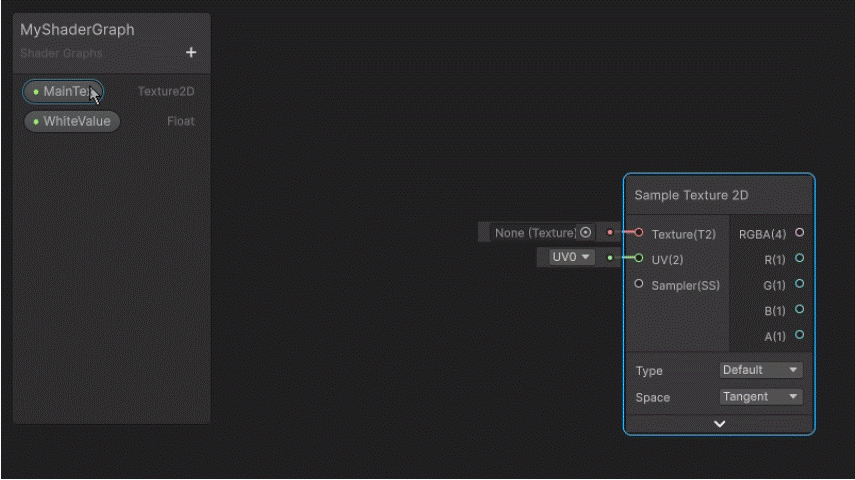Click the Texture(T2) input port

click(x=639, y=233)
